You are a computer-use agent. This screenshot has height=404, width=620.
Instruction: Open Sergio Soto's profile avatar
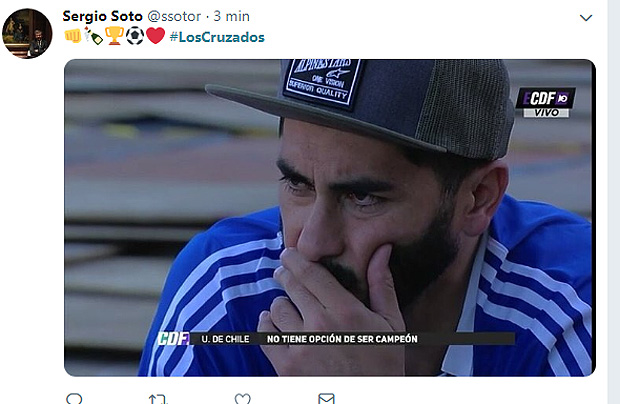coord(27,34)
